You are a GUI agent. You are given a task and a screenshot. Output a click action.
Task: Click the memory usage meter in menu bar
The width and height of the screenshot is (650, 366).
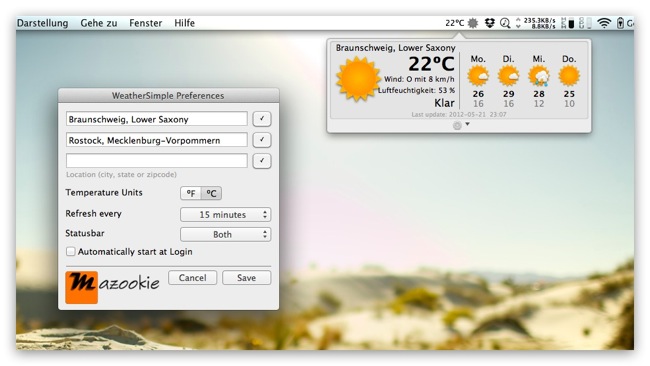568,23
